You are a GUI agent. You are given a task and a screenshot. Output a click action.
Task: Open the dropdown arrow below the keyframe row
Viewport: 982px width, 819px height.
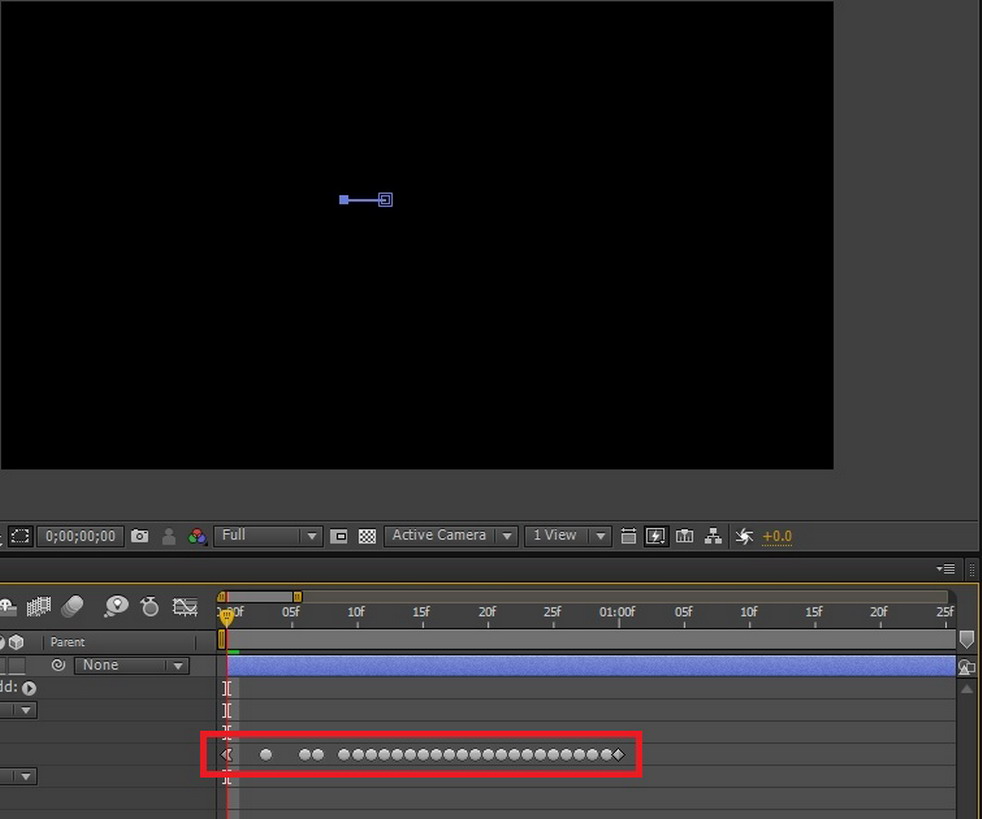(26, 776)
